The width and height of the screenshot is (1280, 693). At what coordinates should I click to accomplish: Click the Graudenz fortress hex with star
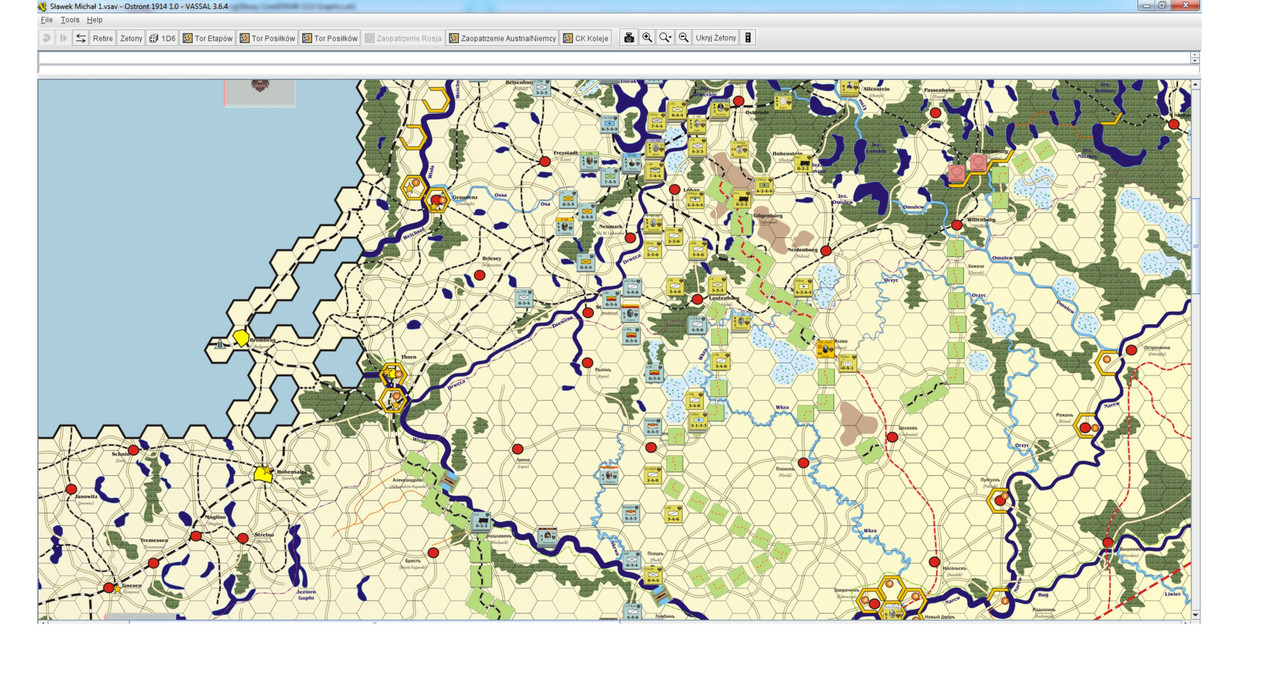coord(437,200)
